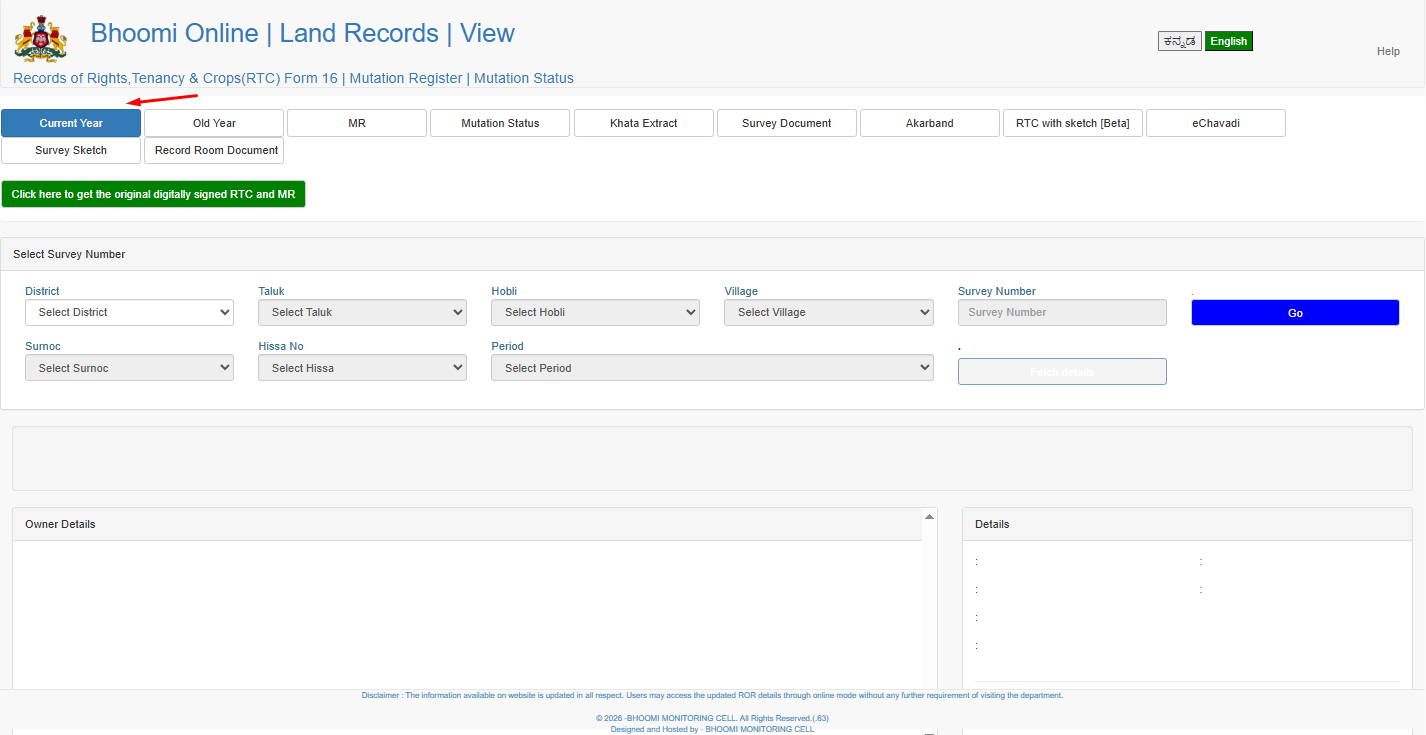Click the Hobli field label
The height and width of the screenshot is (735, 1426).
[x=504, y=291]
